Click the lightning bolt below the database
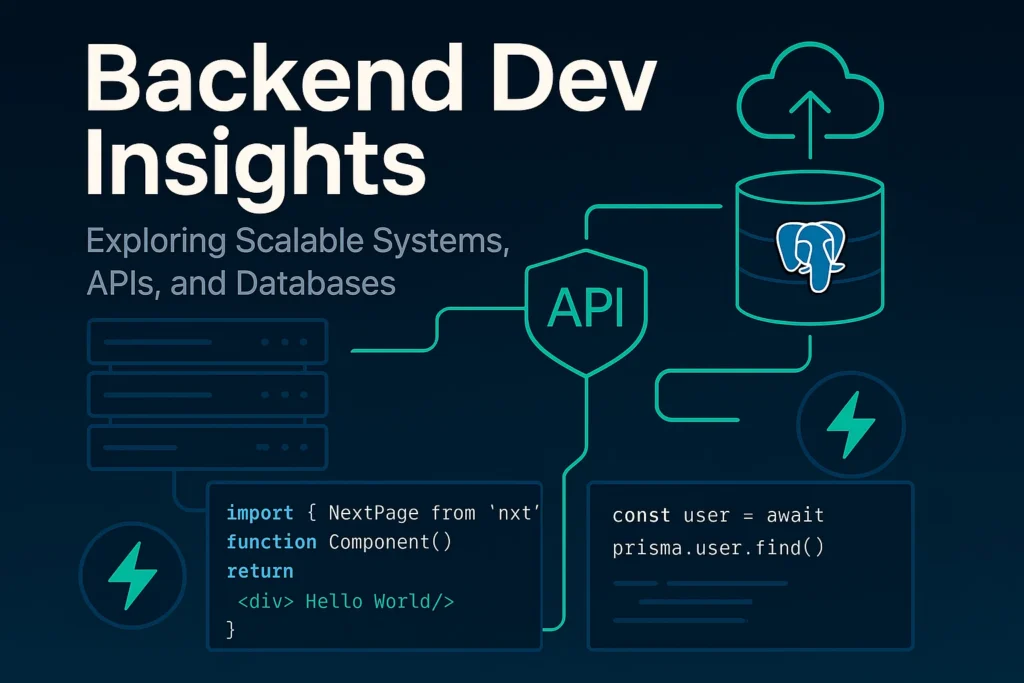Viewport: 1024px width, 683px height. [851, 425]
